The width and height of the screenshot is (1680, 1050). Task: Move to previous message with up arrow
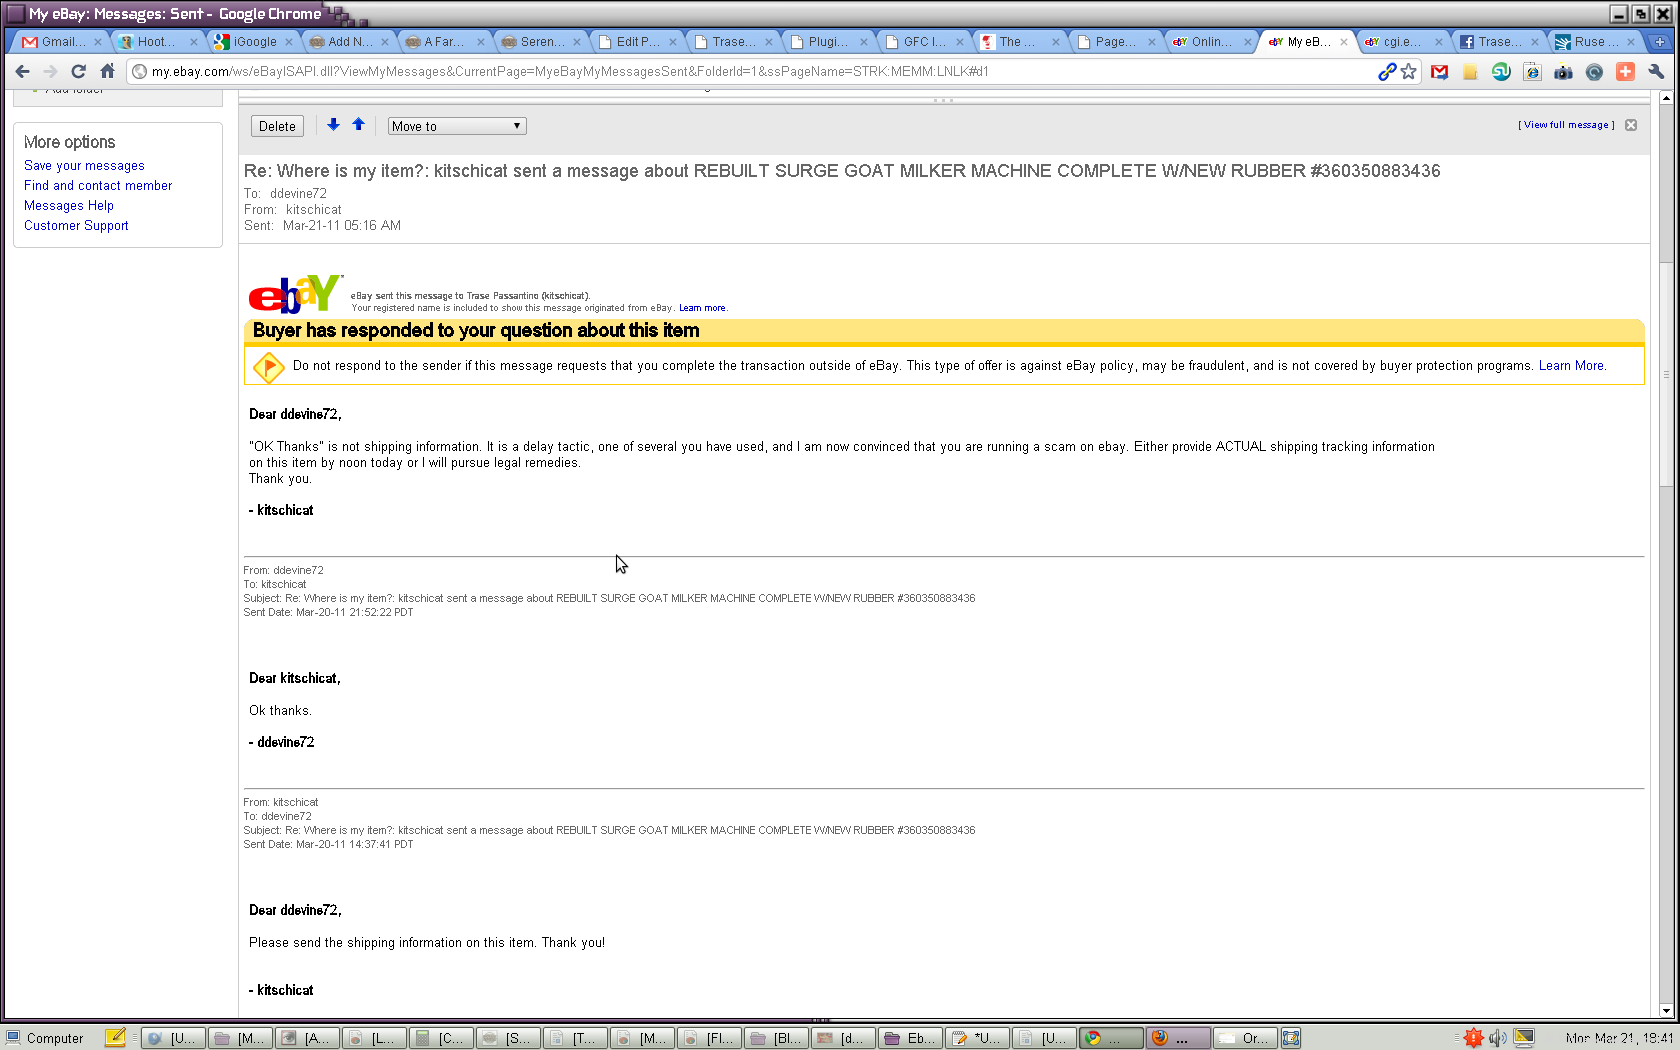[x=358, y=125]
